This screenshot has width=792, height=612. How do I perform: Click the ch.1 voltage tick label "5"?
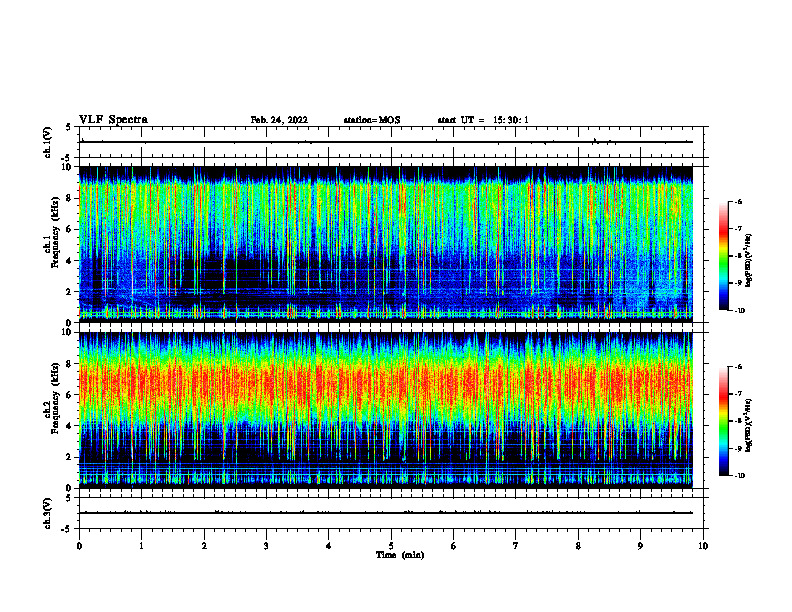click(x=69, y=127)
